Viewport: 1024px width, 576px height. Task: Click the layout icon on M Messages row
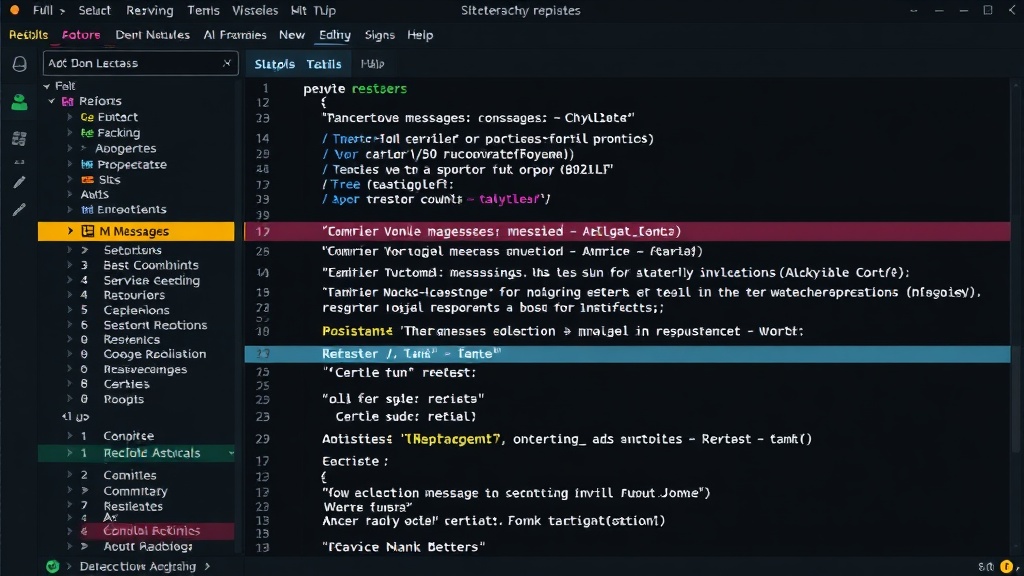tap(88, 231)
